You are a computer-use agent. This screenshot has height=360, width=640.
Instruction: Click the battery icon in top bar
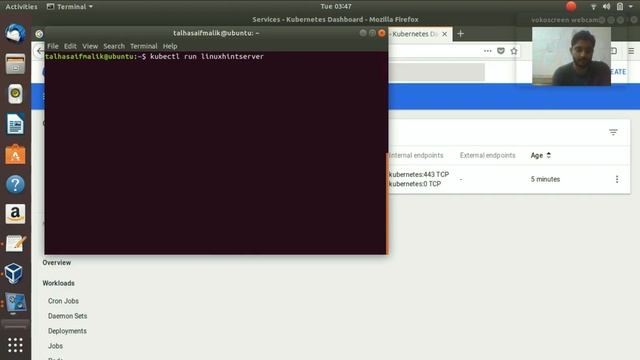pyautogui.click(x=620, y=7)
